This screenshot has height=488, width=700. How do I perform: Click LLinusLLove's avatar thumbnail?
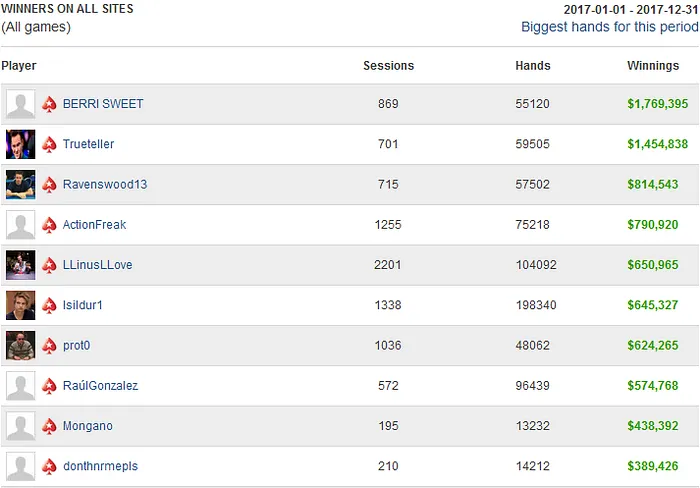pyautogui.click(x=20, y=265)
